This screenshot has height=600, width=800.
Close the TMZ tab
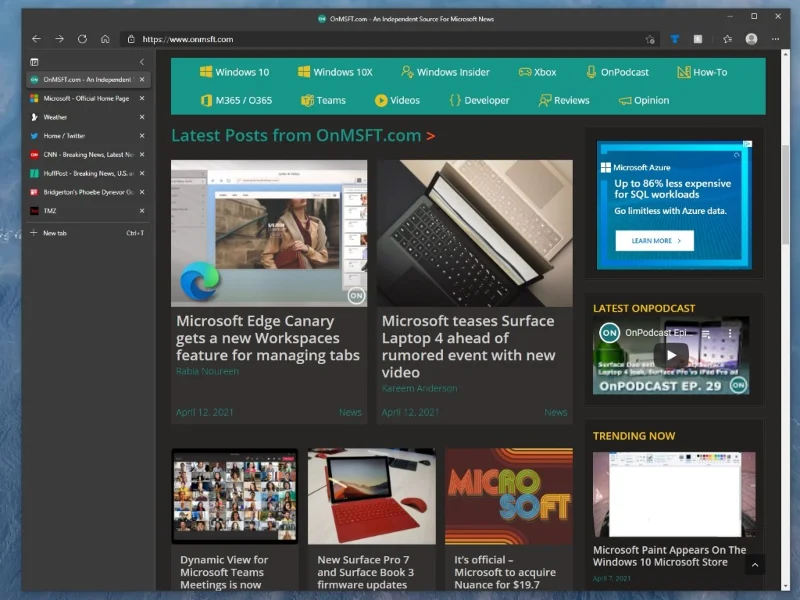coord(142,211)
